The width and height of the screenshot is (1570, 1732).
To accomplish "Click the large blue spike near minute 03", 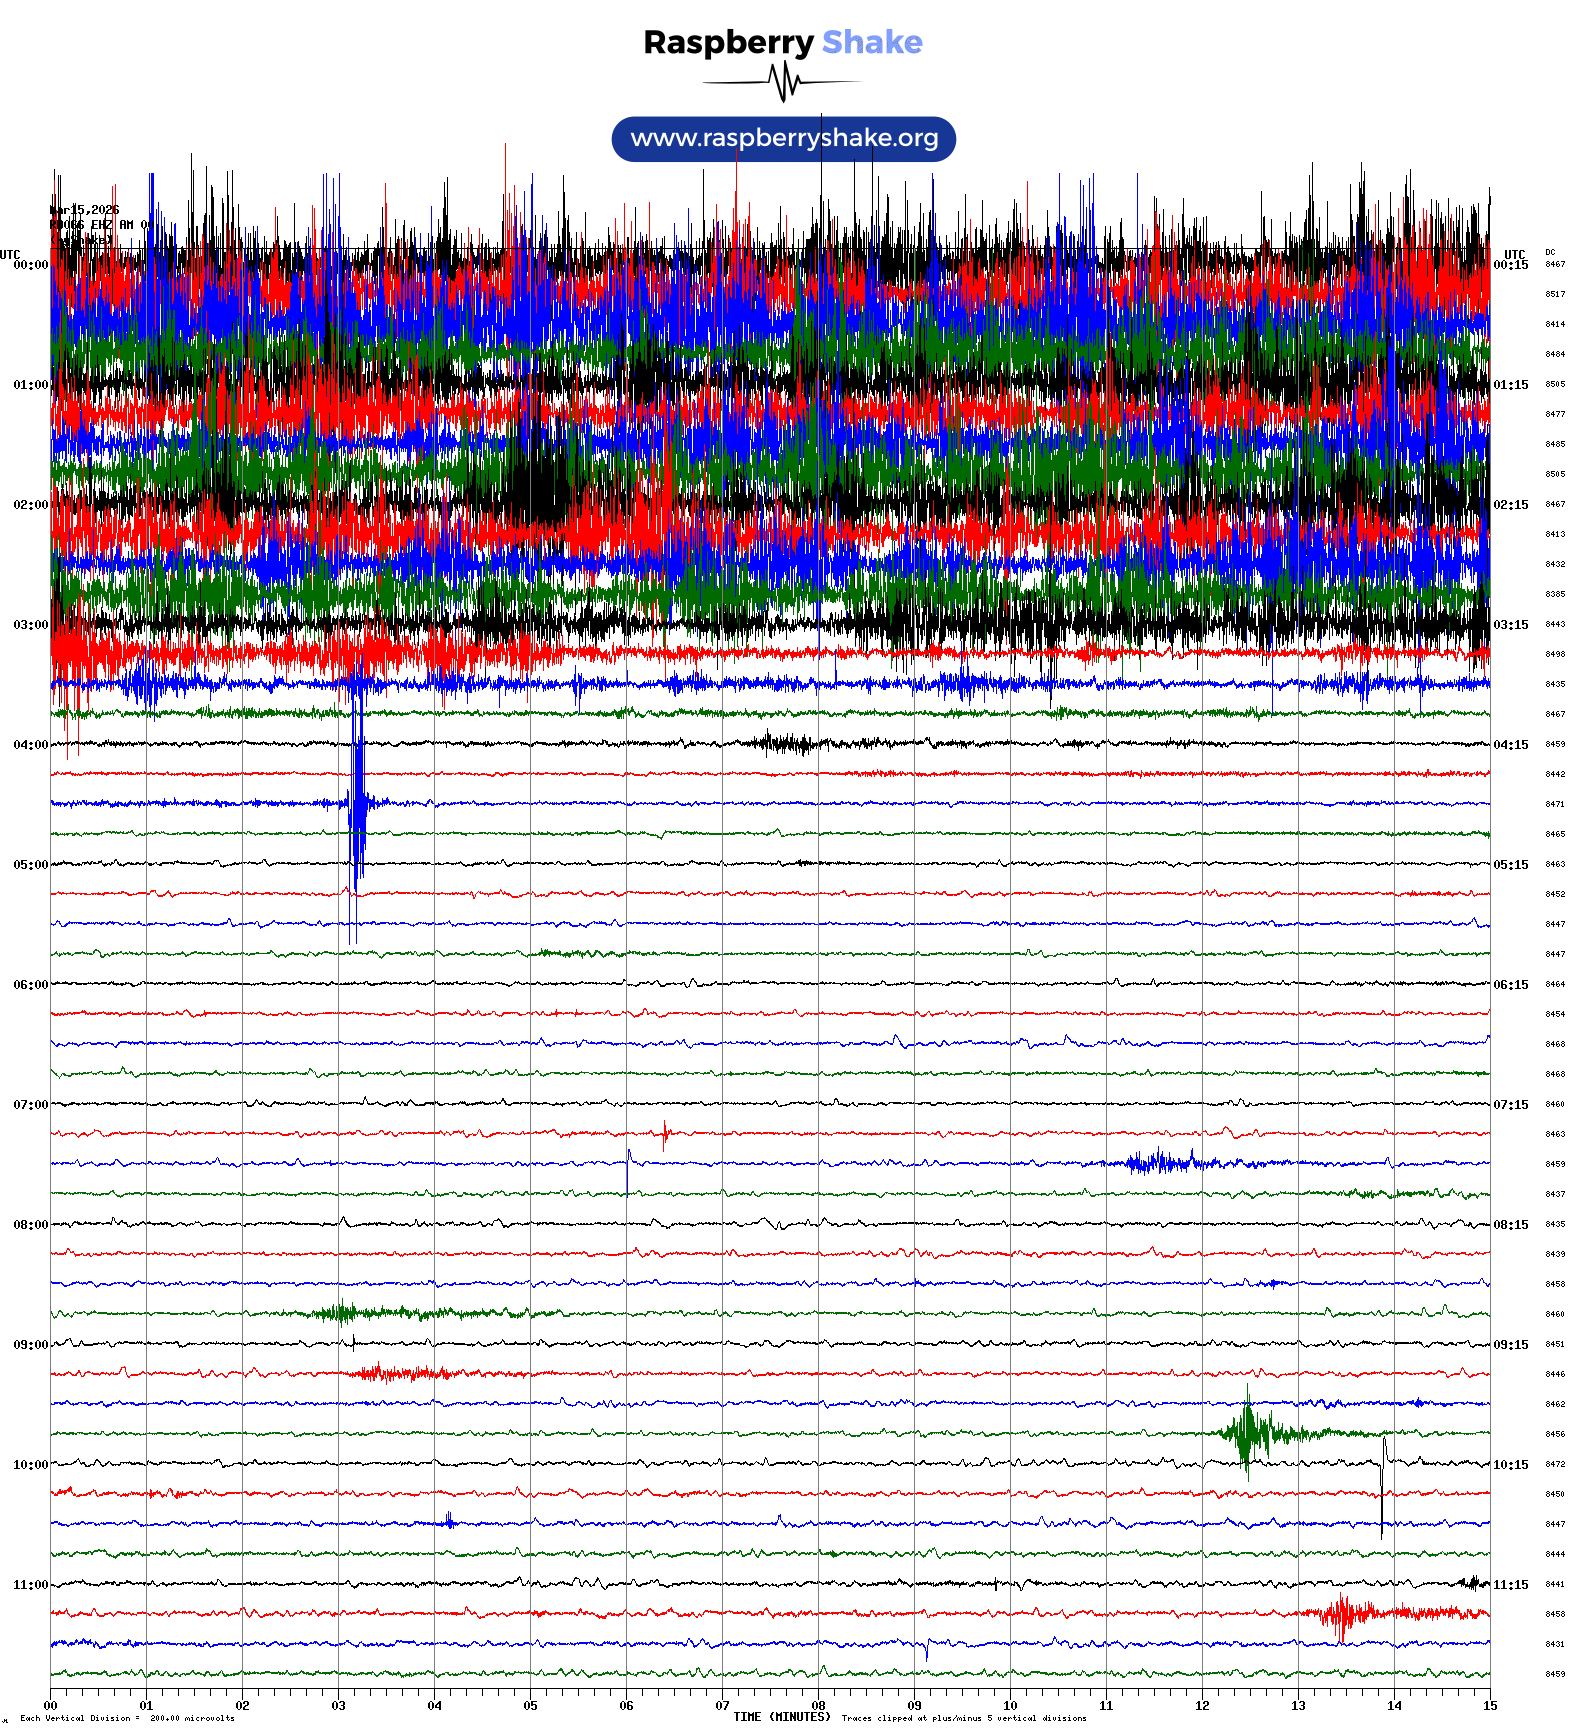I will click(356, 800).
